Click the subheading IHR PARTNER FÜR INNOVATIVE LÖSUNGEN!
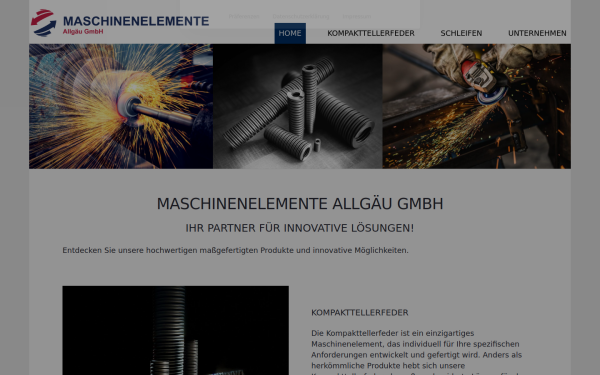 click(300, 228)
